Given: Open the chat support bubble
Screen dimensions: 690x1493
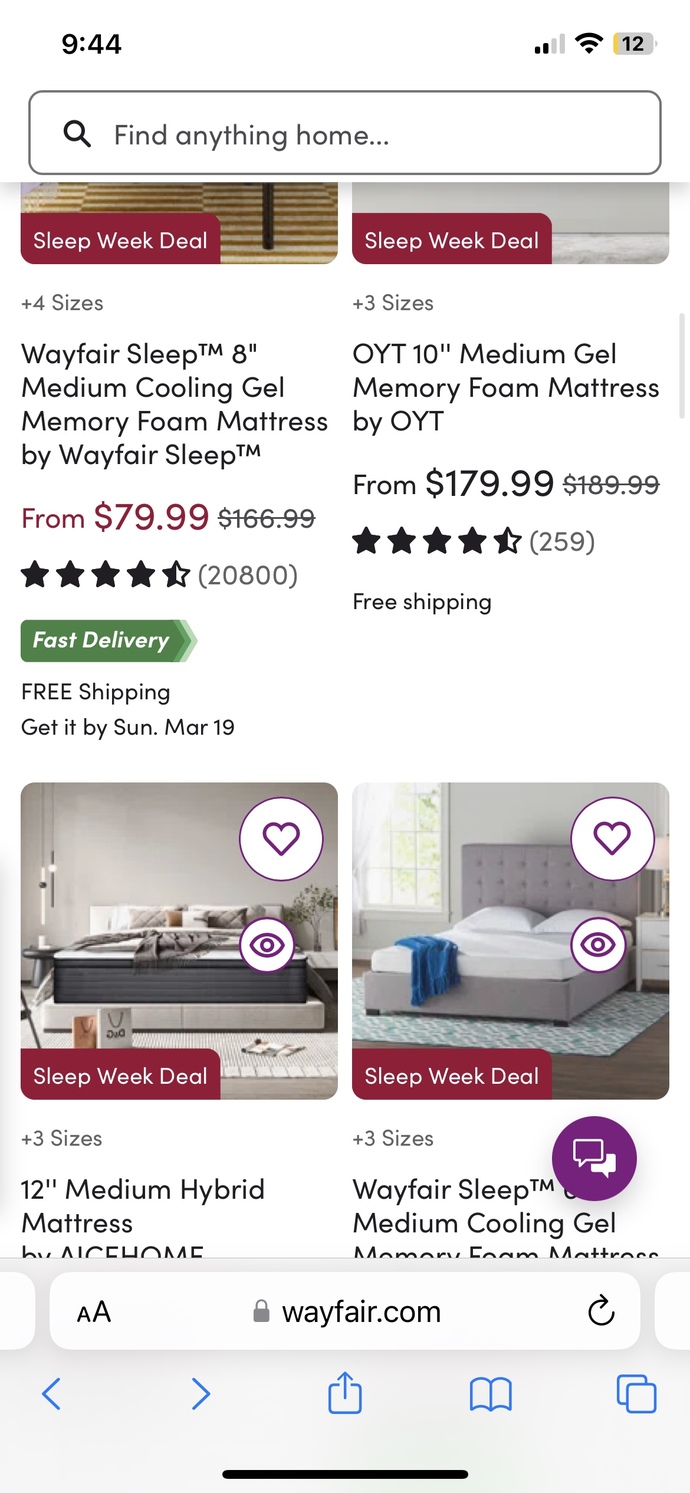Looking at the screenshot, I should [594, 1158].
